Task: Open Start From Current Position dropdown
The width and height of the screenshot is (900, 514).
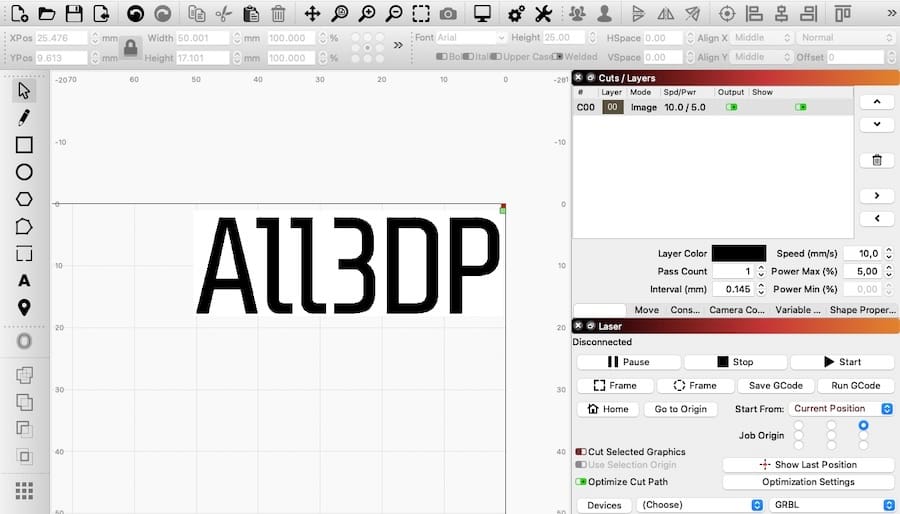Action: click(x=841, y=408)
